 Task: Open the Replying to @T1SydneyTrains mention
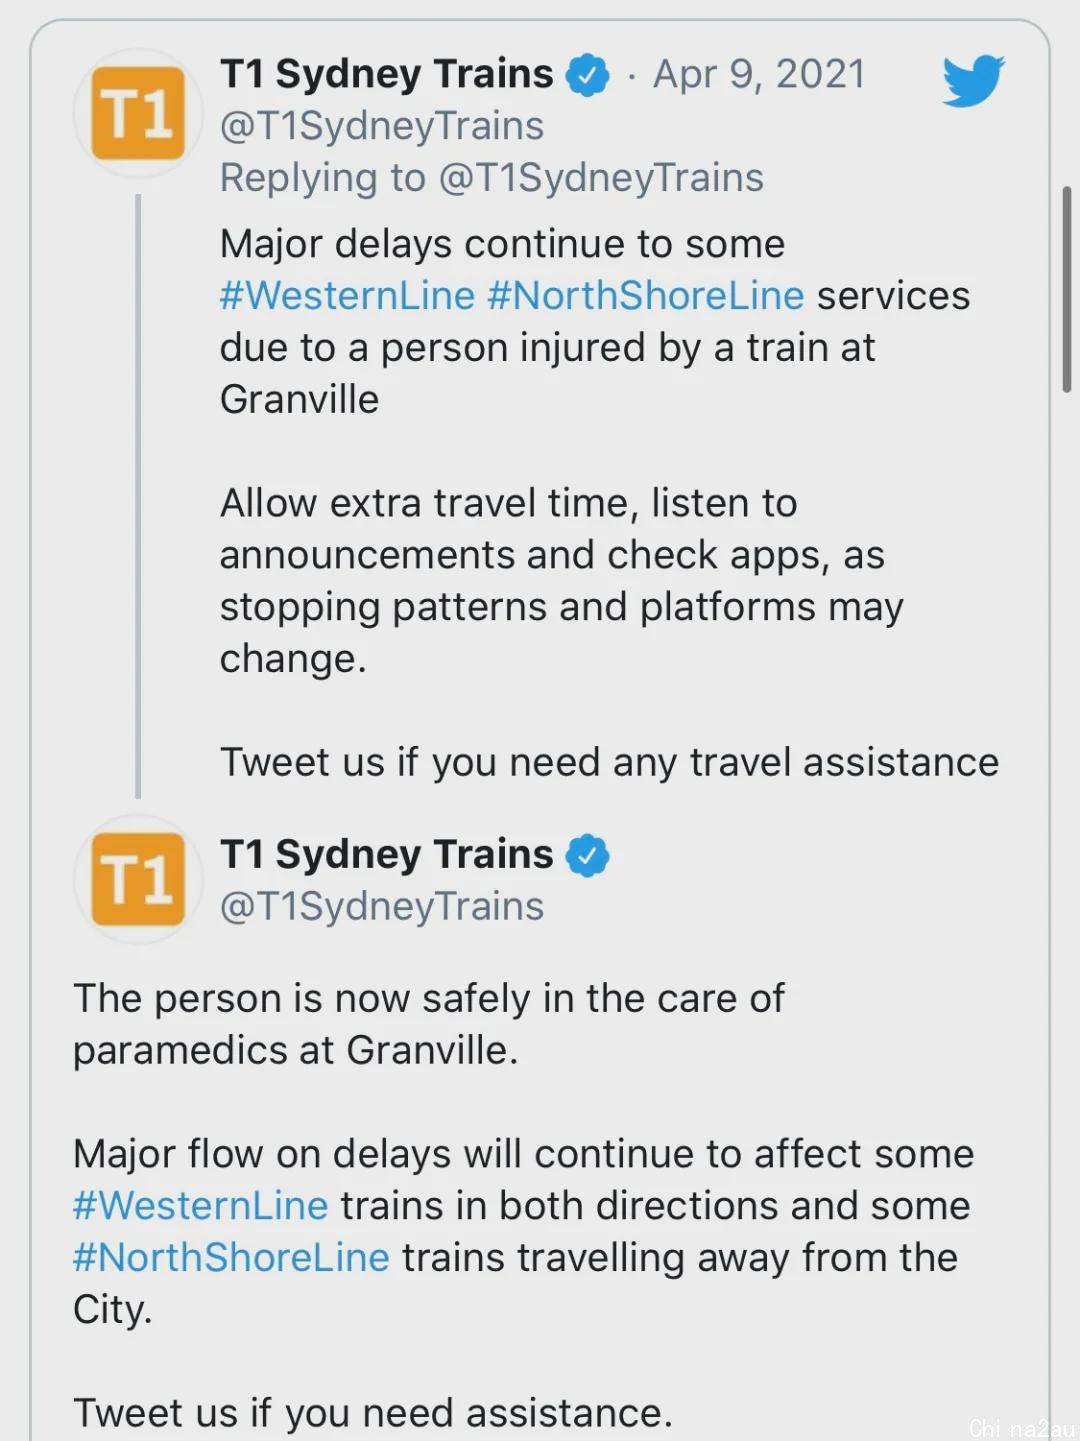point(601,178)
